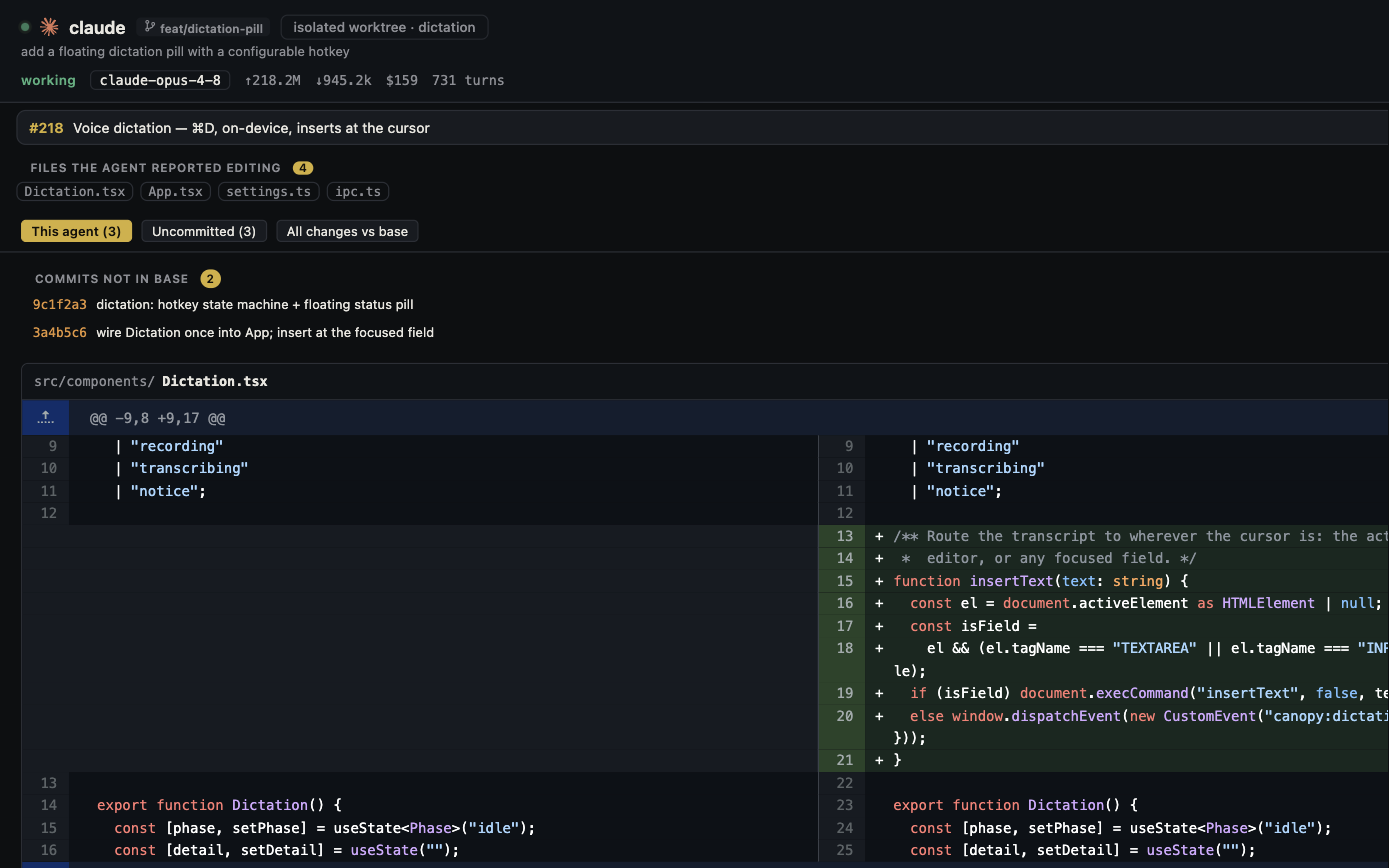Click the 731 turns counter
This screenshot has width=1389, height=868.
tap(468, 80)
